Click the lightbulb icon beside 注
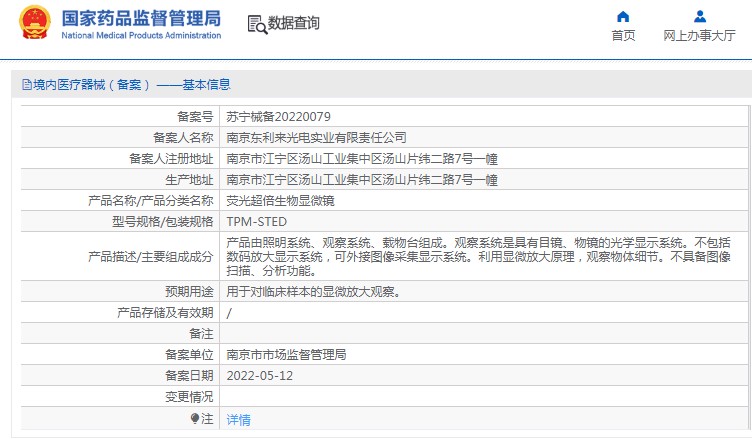 pos(195,419)
